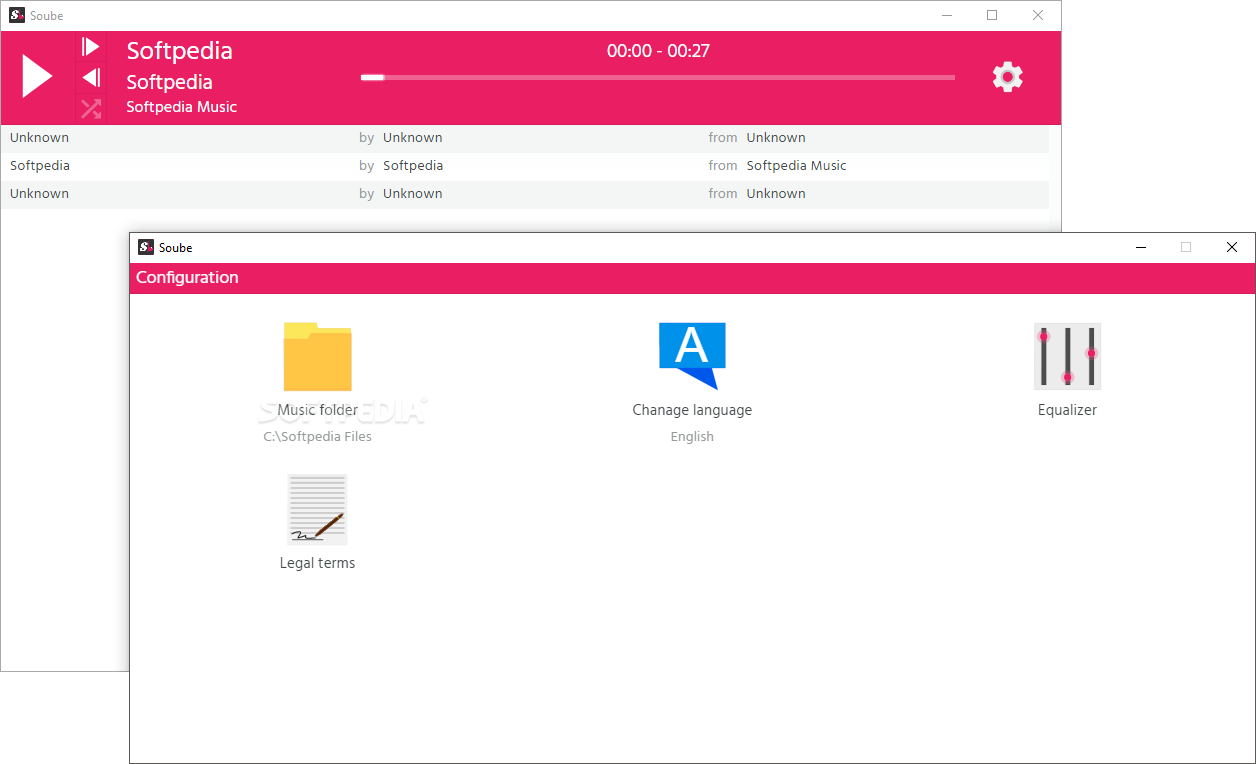Close the main Soube player window
Viewport: 1256px width, 764px height.
point(1038,15)
